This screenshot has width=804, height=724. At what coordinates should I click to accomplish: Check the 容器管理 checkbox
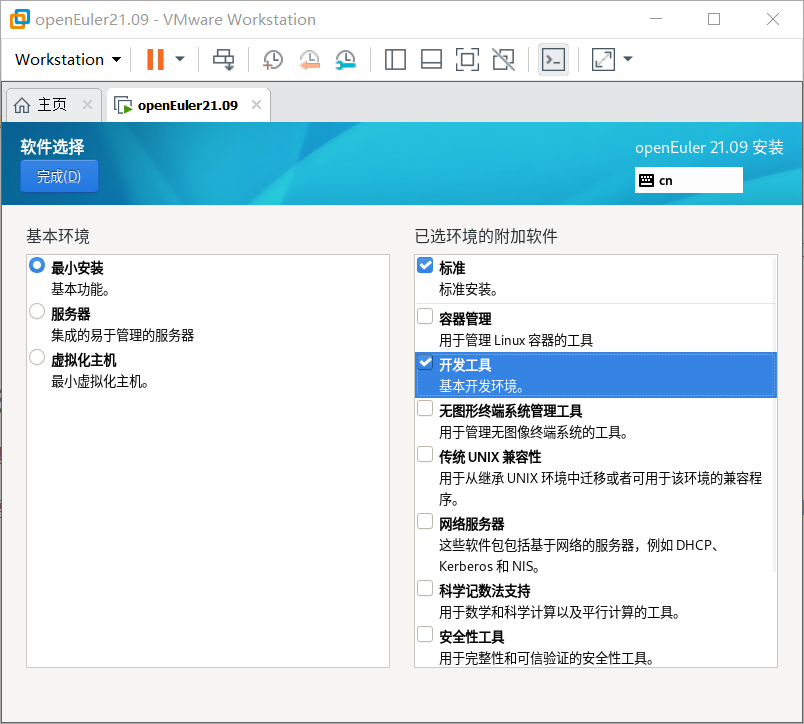pos(425,316)
